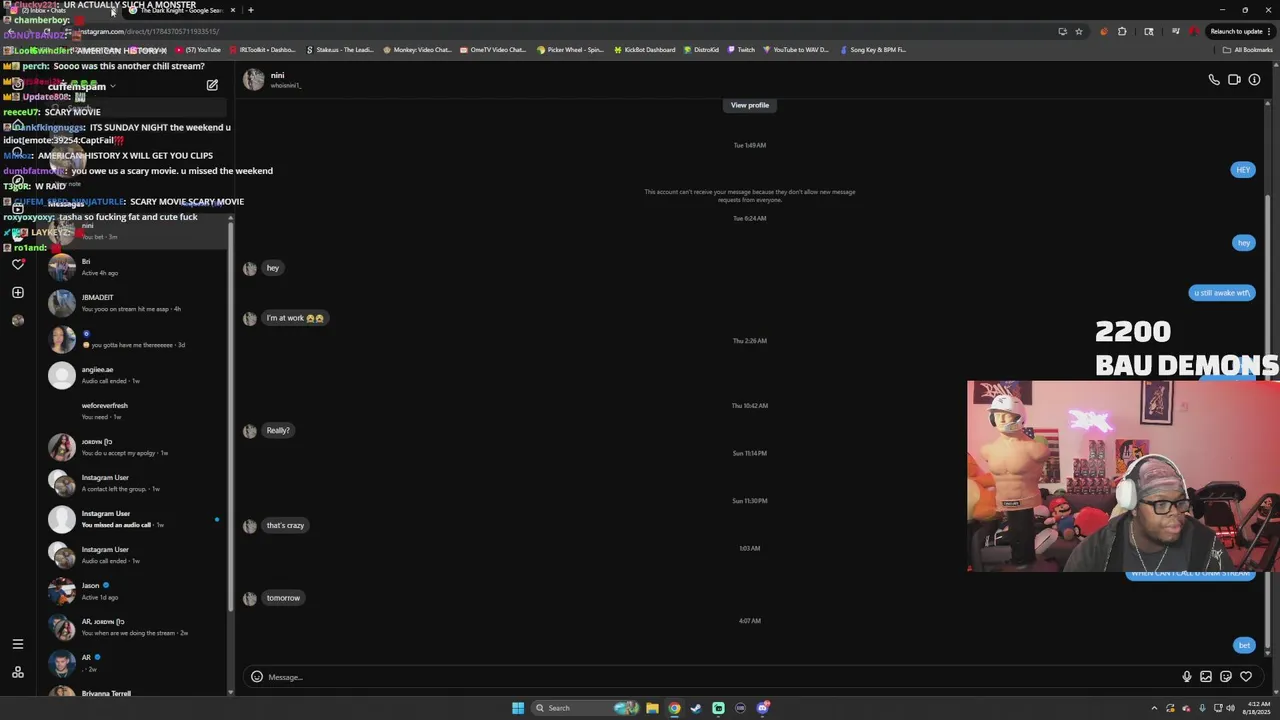Open the orange extension icon in toolbar

1104,31
